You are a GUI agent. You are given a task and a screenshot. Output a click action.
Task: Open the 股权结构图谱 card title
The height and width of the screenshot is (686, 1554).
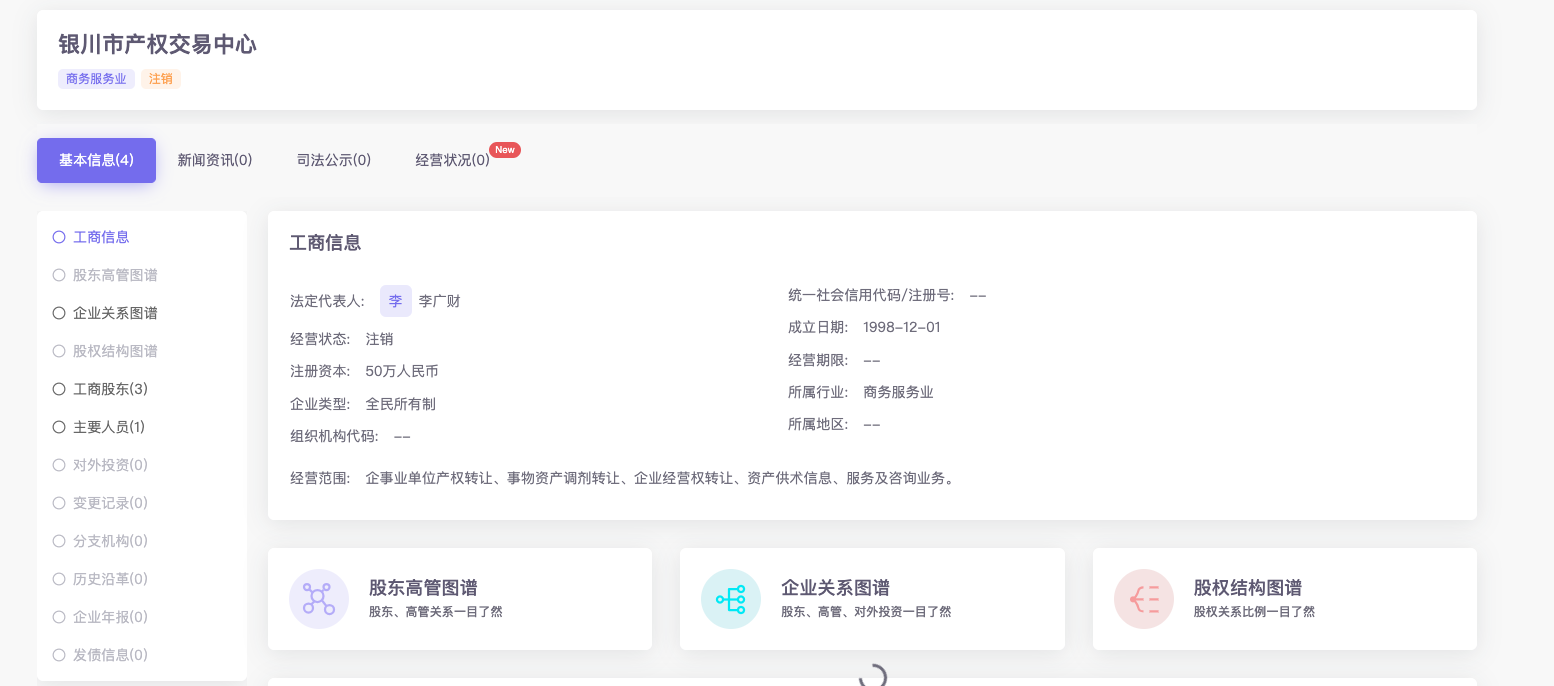point(1248,588)
